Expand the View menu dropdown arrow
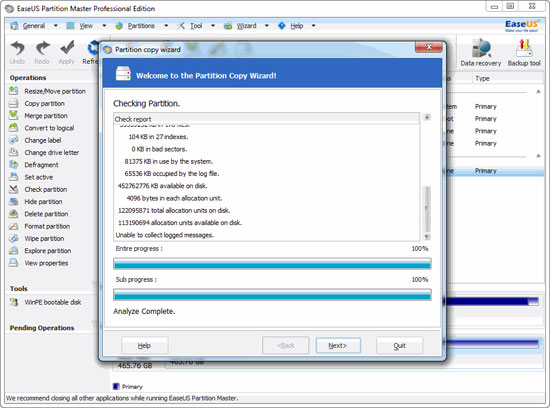This screenshot has width=550, height=408. pyautogui.click(x=104, y=26)
